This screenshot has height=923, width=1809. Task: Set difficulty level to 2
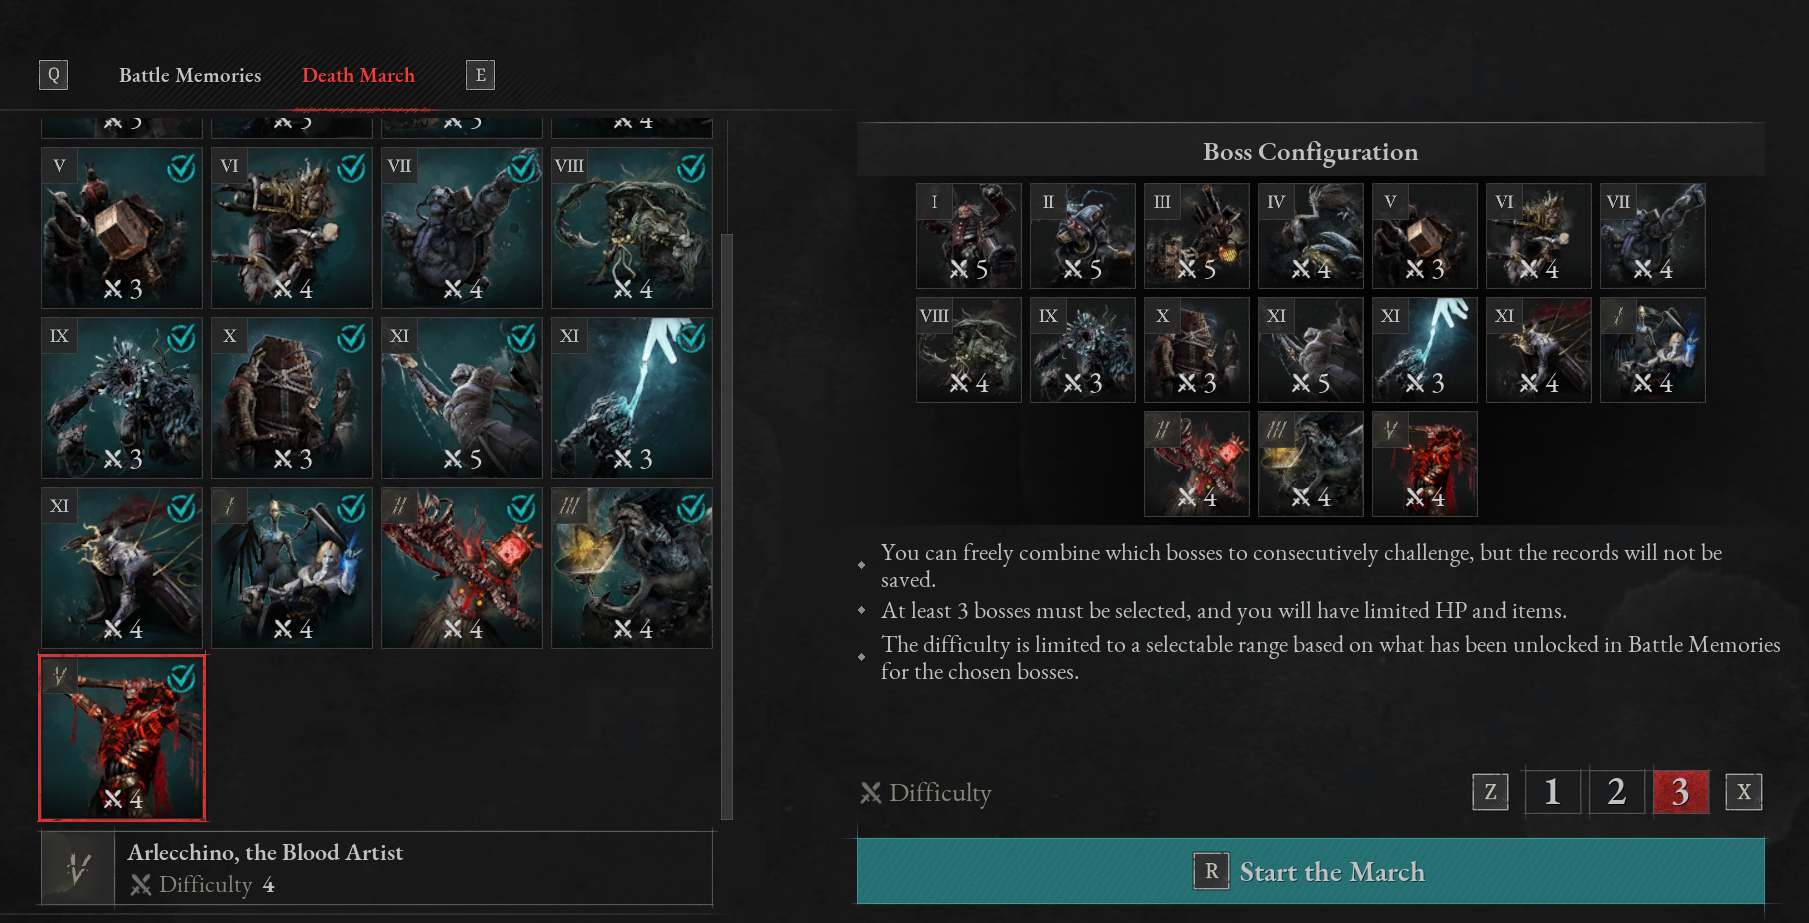pyautogui.click(x=1617, y=792)
